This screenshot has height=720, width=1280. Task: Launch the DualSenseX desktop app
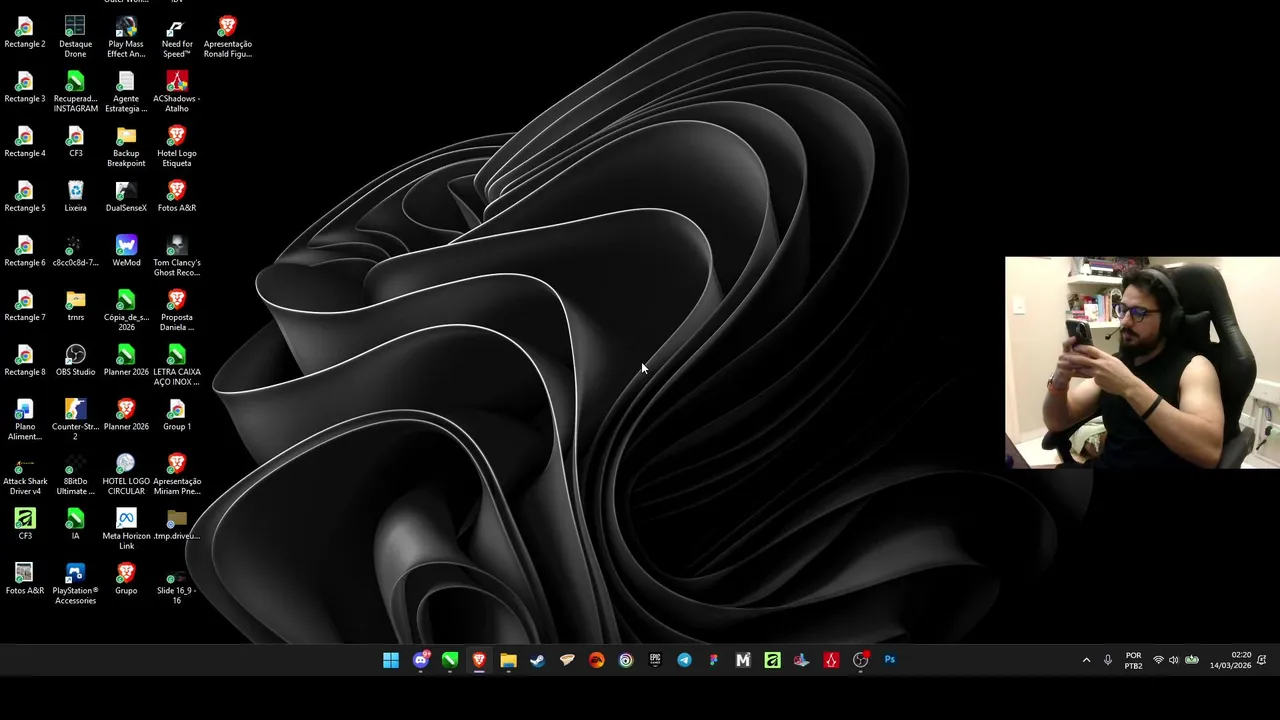(x=126, y=196)
